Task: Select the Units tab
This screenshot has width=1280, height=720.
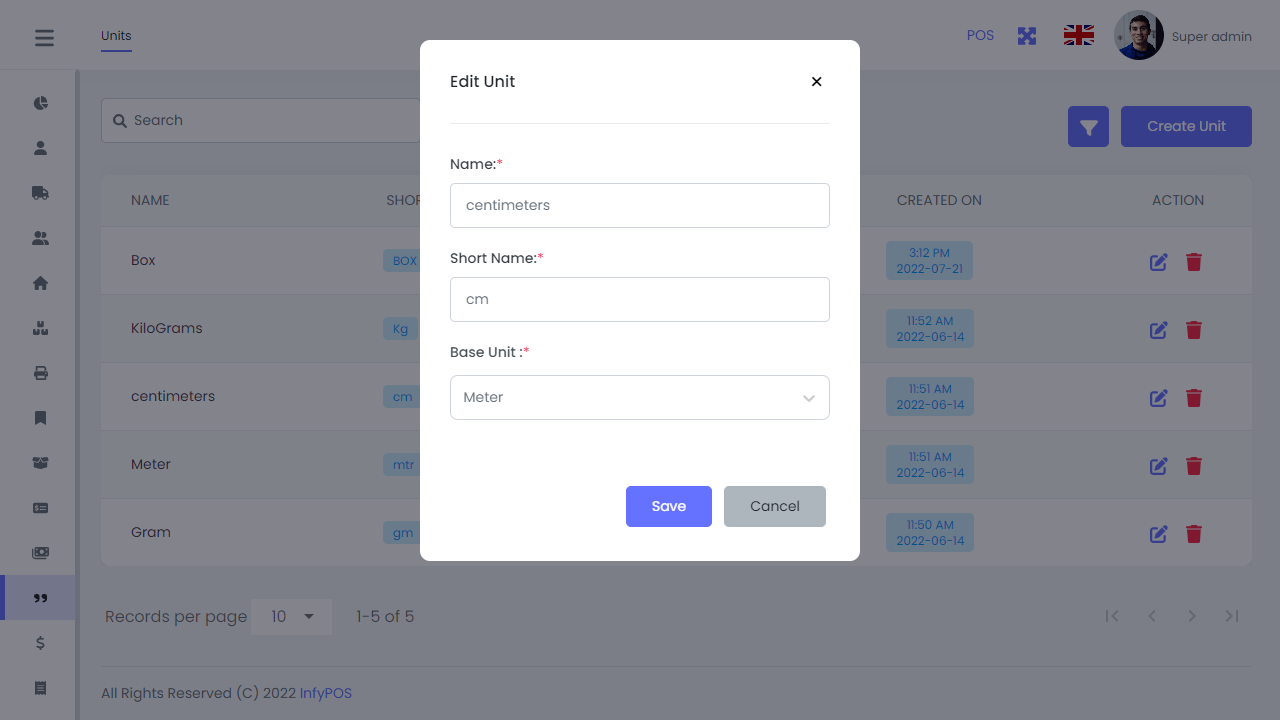Action: [116, 36]
